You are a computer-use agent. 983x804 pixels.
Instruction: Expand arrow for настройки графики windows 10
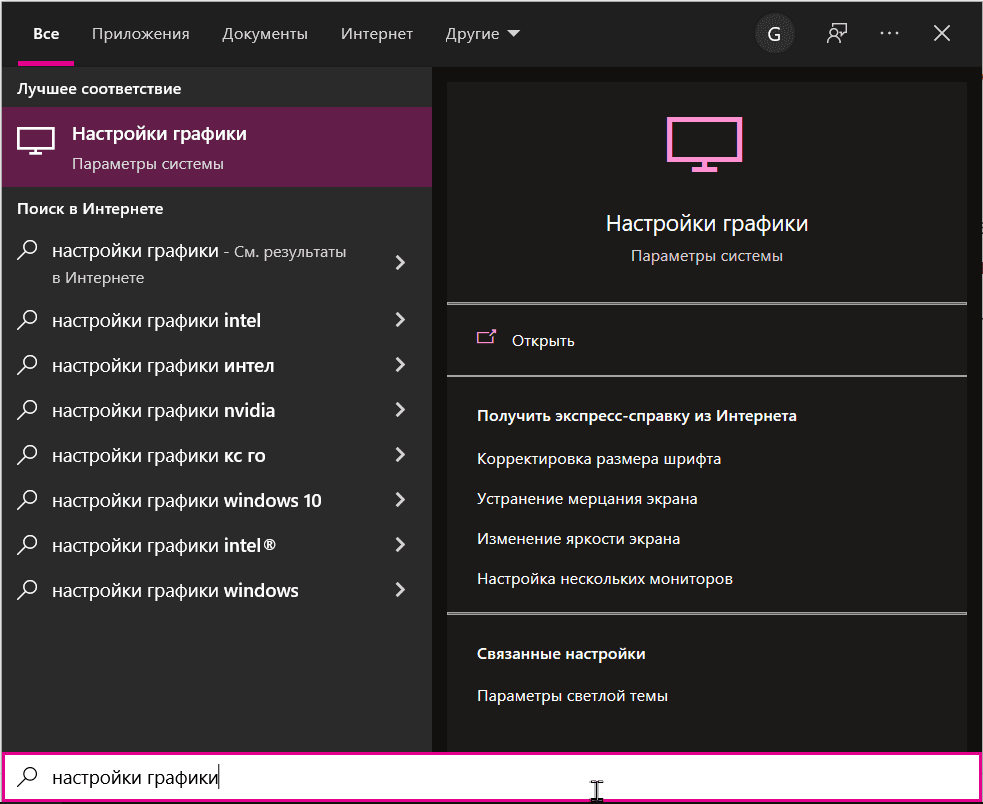coord(400,500)
